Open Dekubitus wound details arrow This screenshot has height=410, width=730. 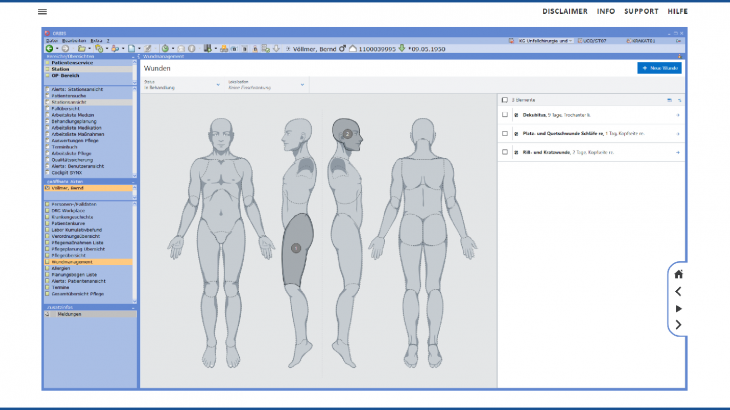point(678,116)
